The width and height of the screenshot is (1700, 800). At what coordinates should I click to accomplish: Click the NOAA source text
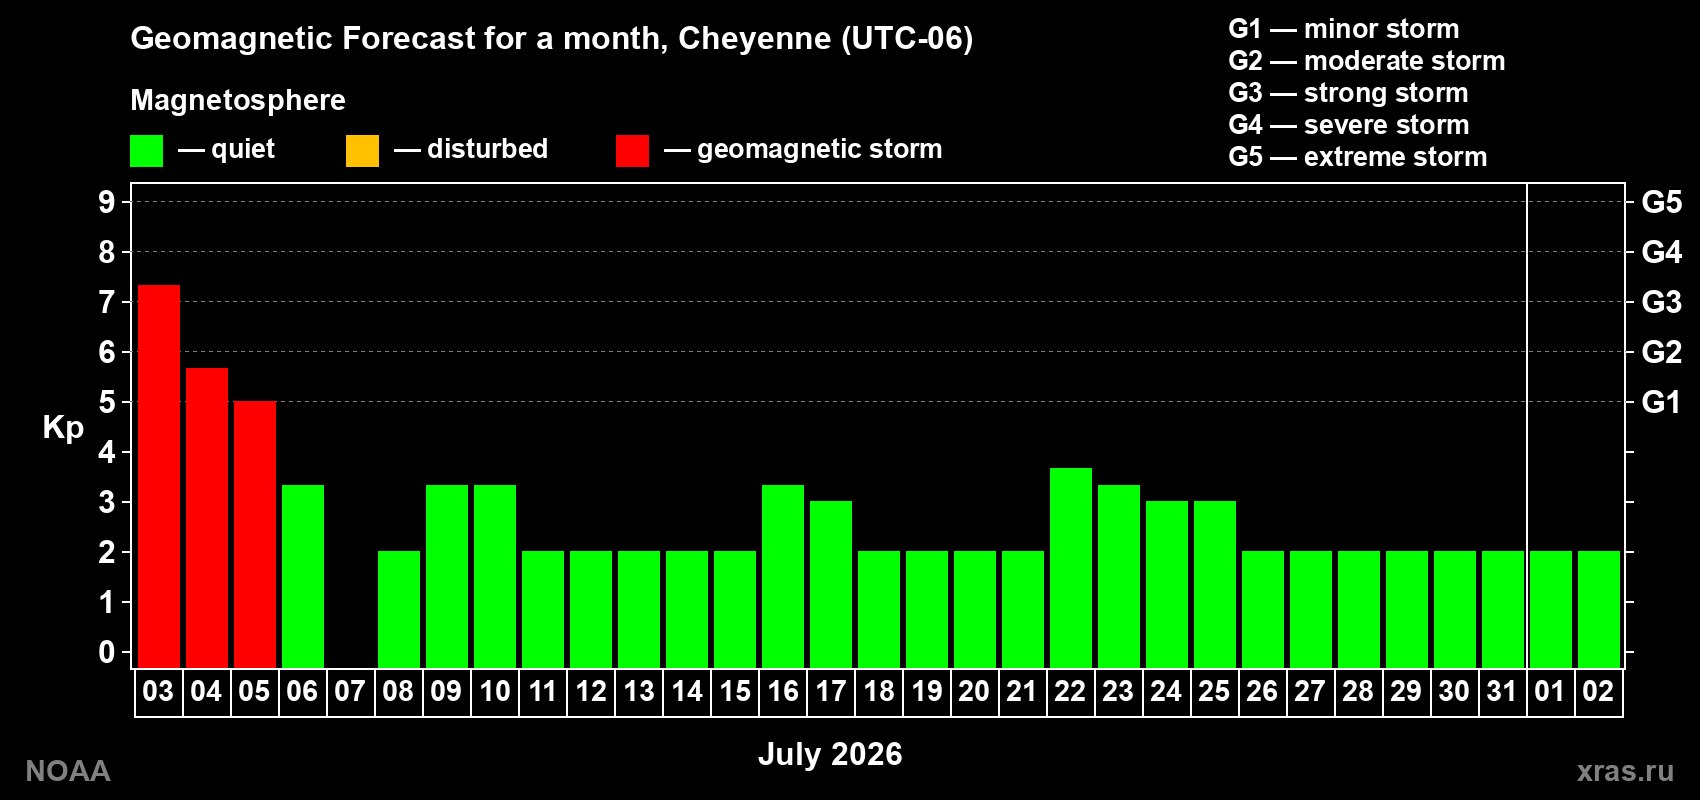(x=68, y=771)
